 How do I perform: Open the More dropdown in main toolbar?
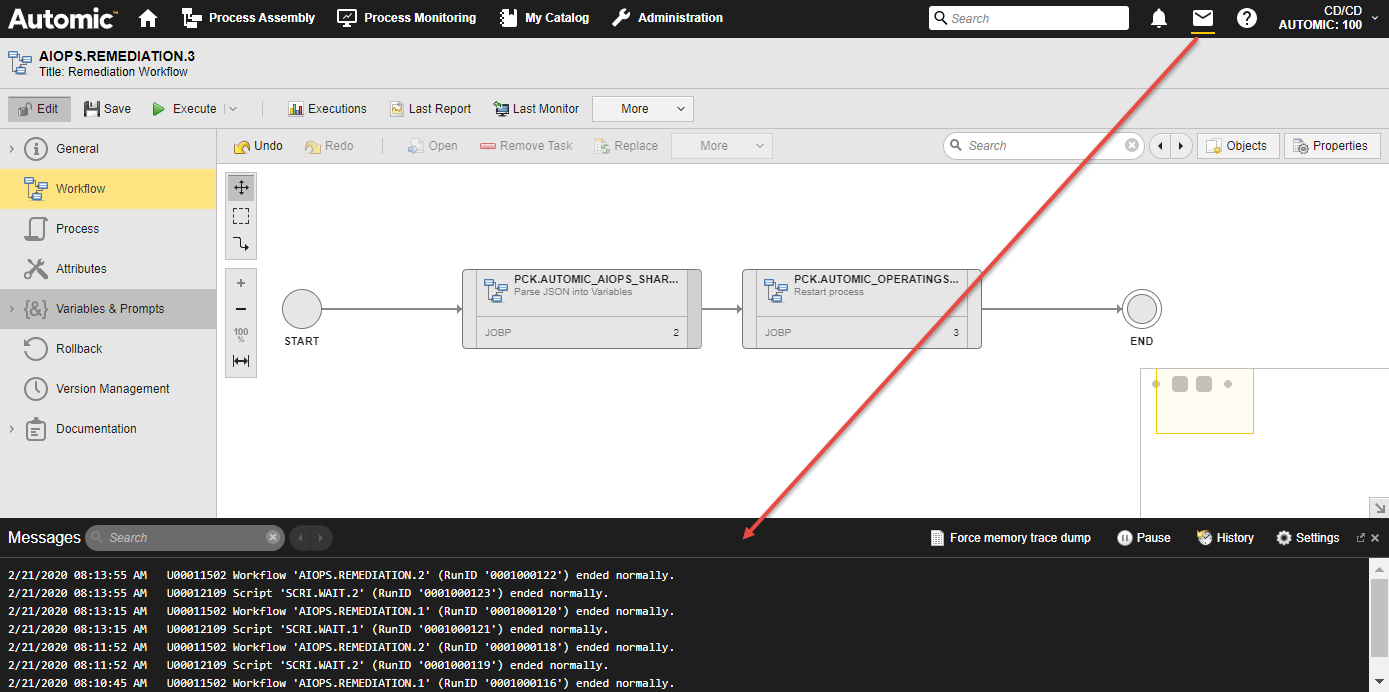point(643,109)
